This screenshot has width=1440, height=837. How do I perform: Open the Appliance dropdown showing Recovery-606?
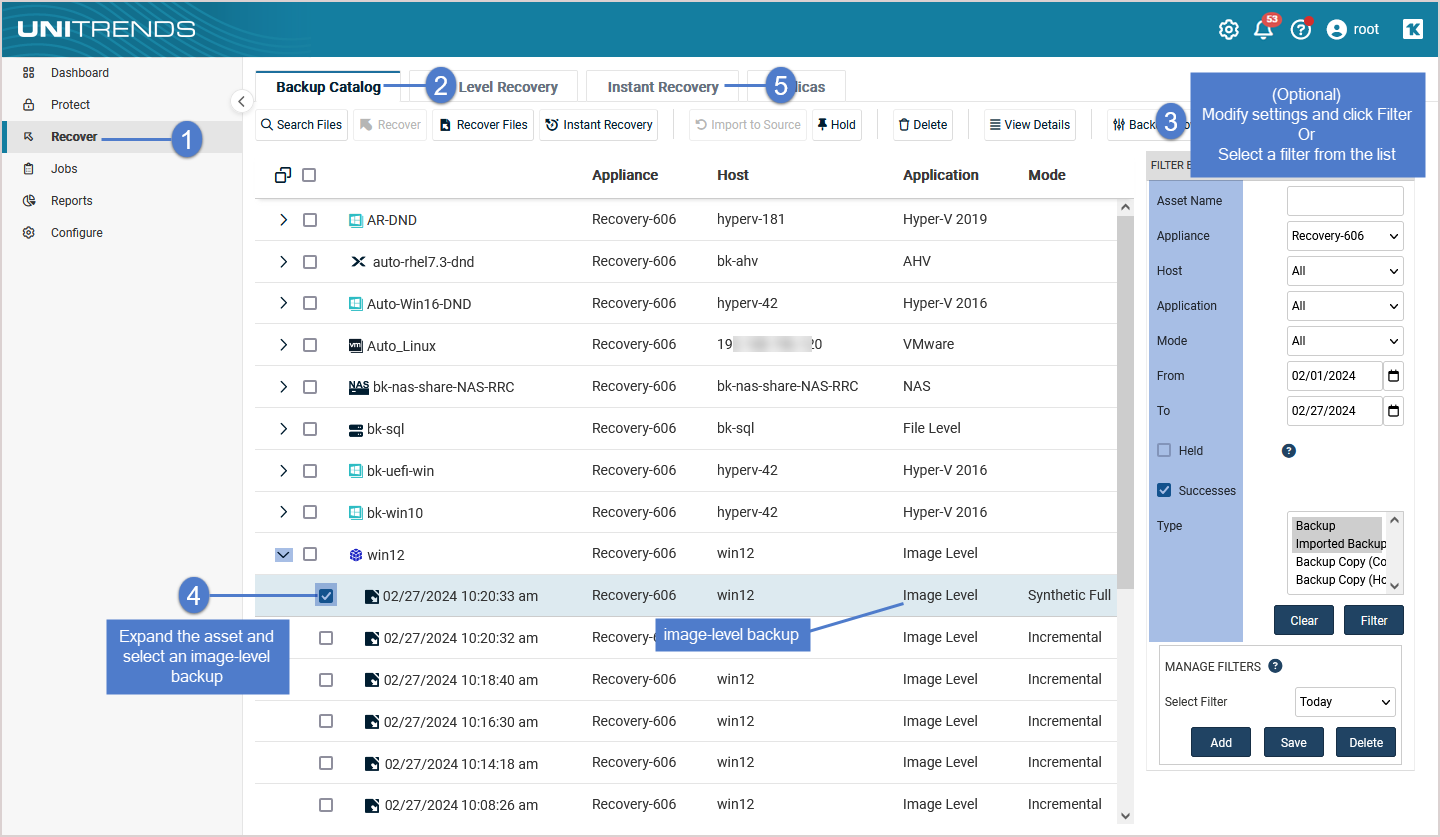pyautogui.click(x=1345, y=236)
